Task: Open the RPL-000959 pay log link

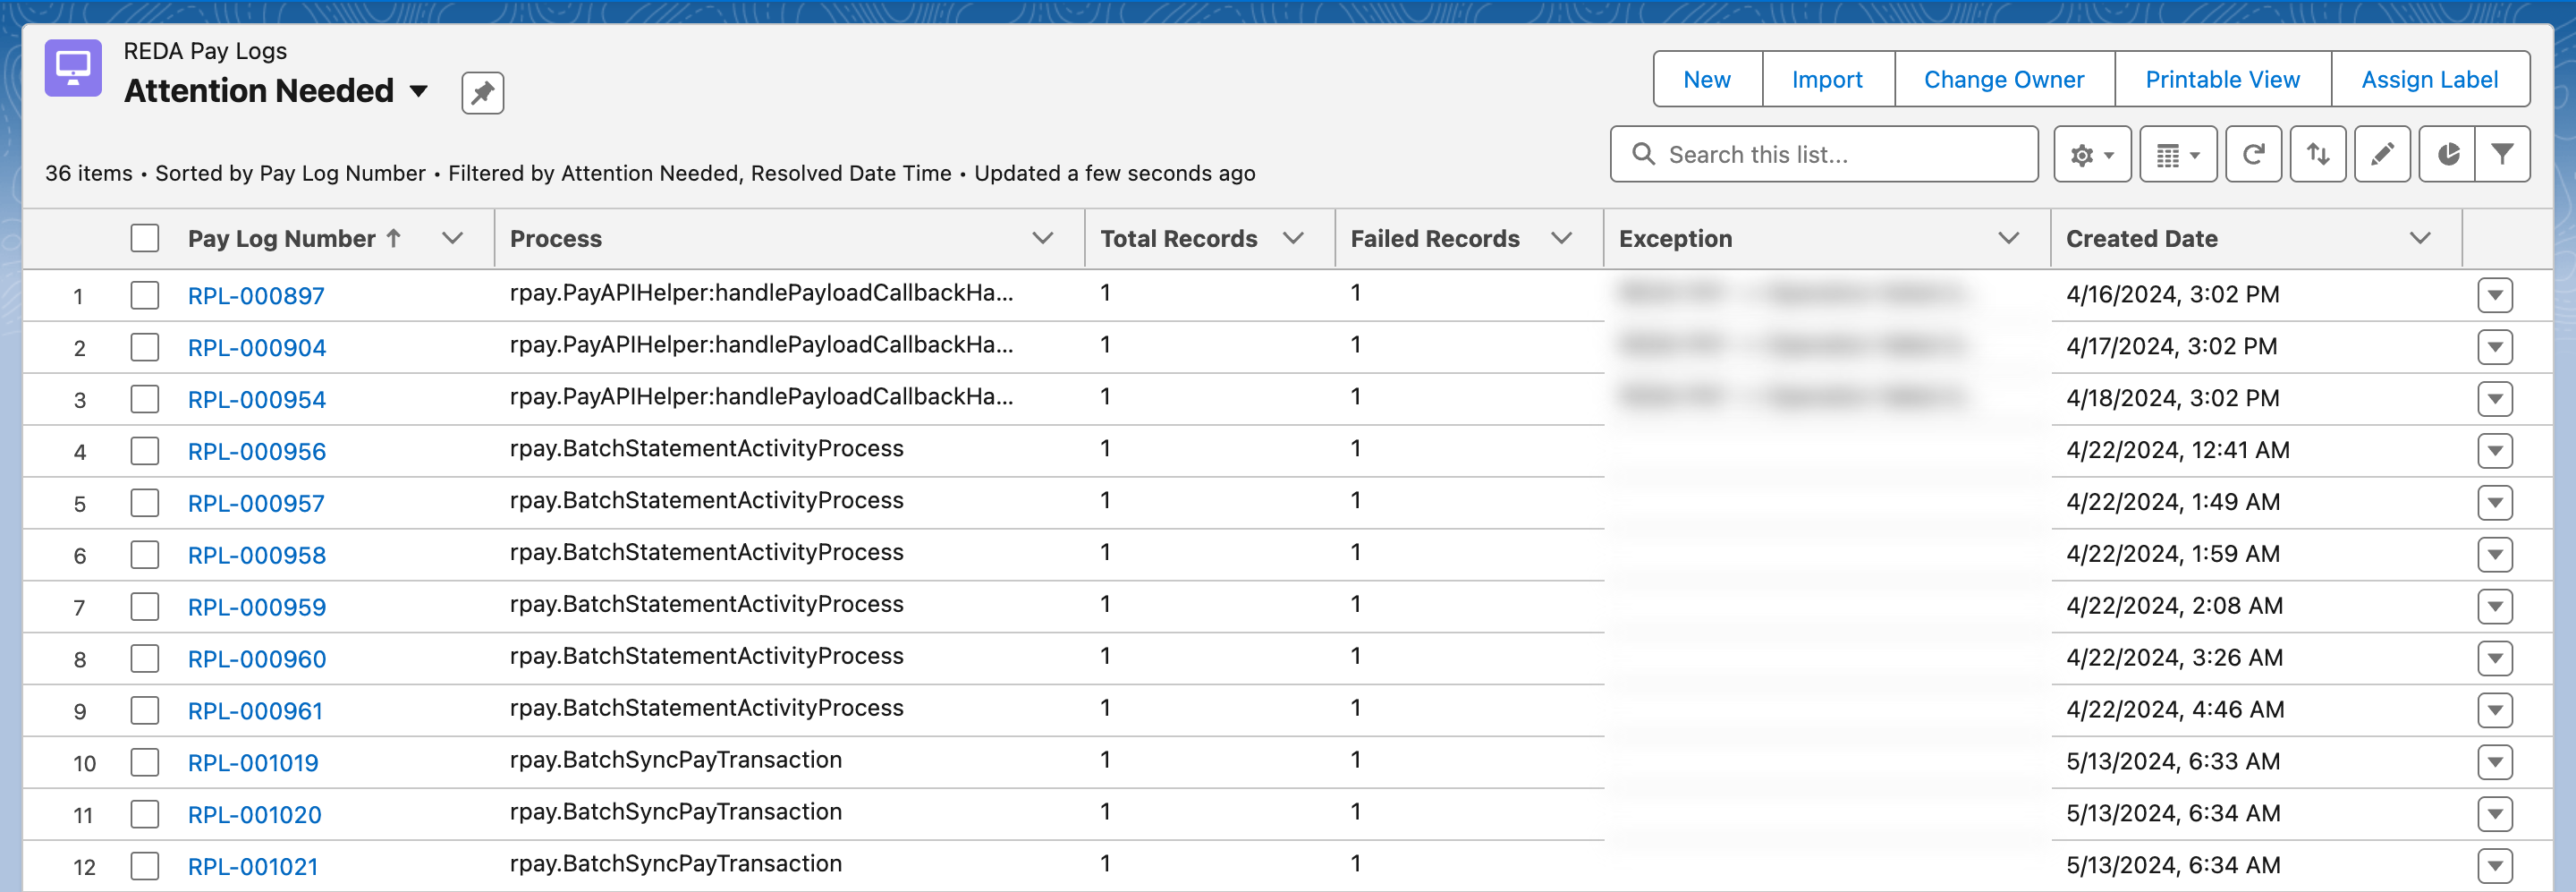Action: point(256,607)
